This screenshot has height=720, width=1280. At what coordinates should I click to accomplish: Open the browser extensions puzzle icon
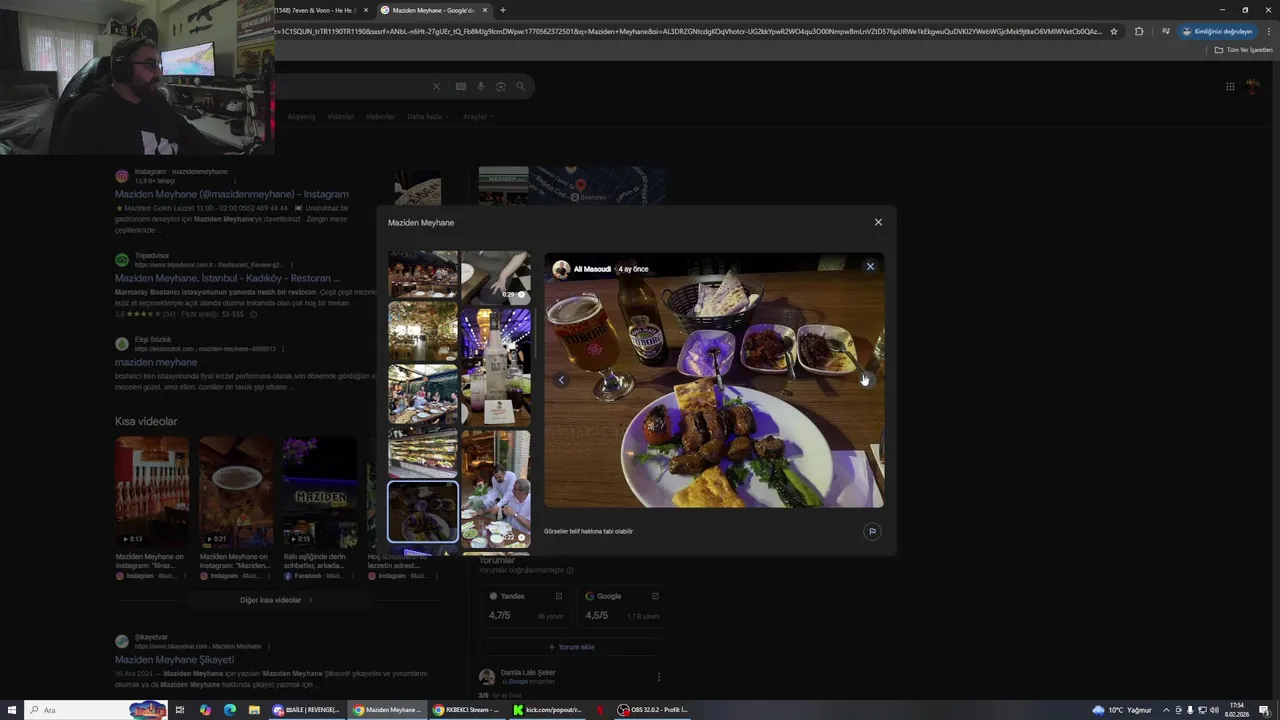pyautogui.click(x=1139, y=31)
